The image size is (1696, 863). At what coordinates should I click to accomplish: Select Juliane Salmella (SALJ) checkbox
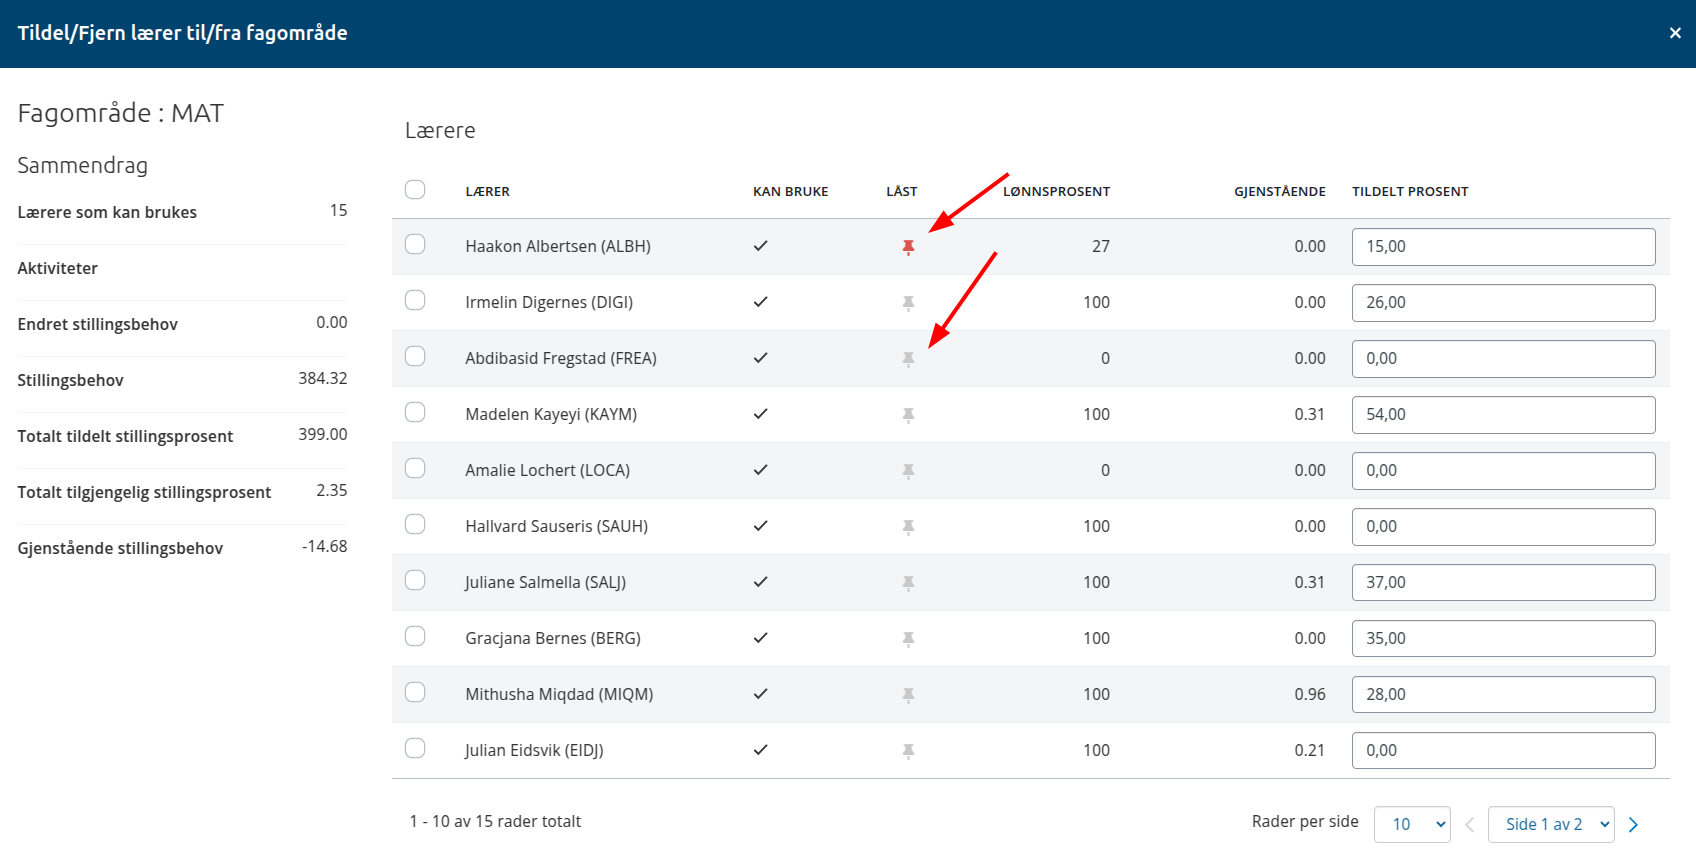(x=415, y=580)
